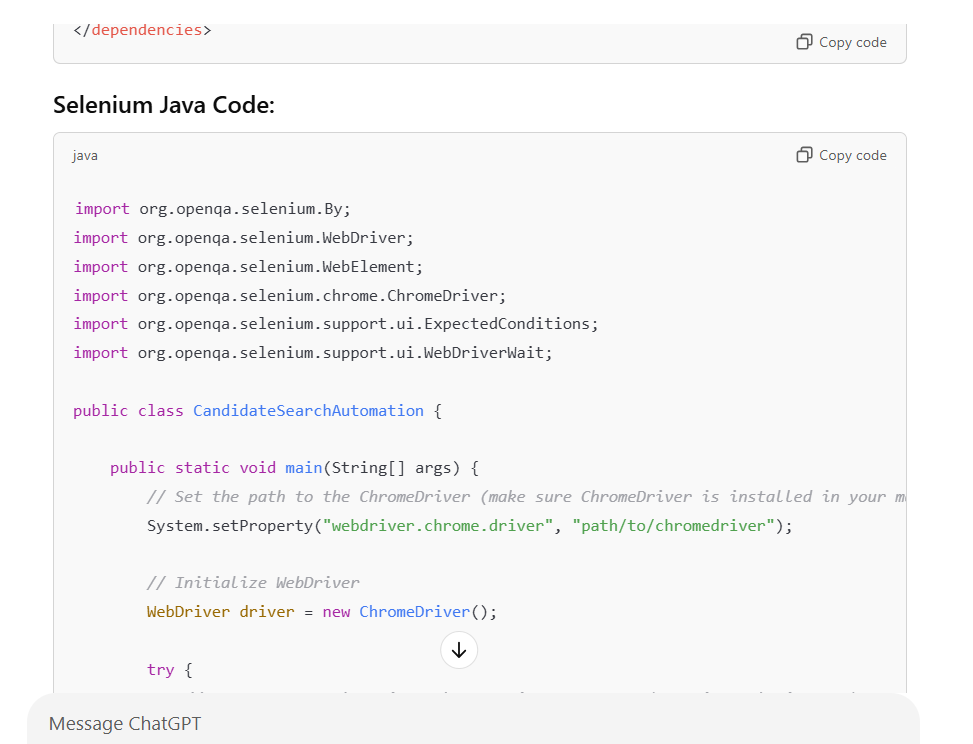Screen dimensions: 973x744
Task: Click the import WebDriverWait line
Action: (313, 353)
